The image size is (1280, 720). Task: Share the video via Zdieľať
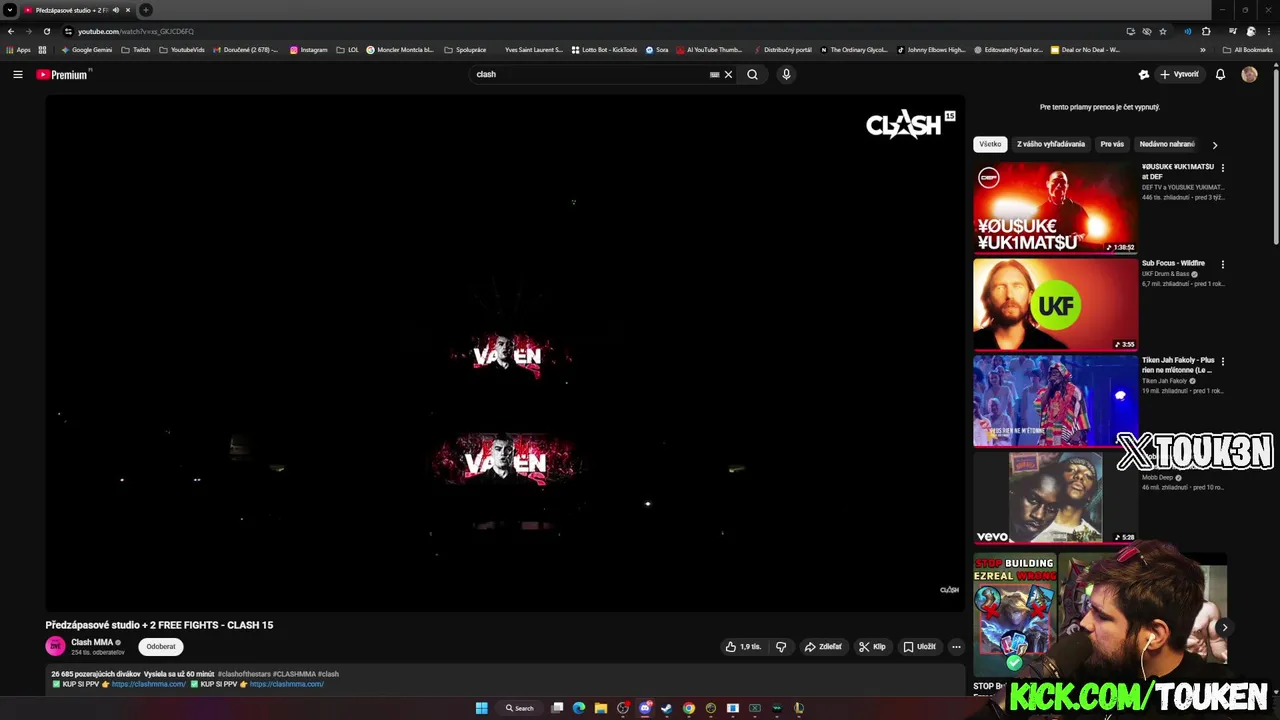[823, 647]
